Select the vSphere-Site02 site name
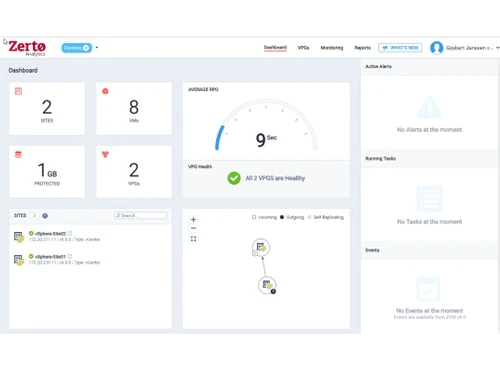Viewport: 500px width, 375px height. 50,234
